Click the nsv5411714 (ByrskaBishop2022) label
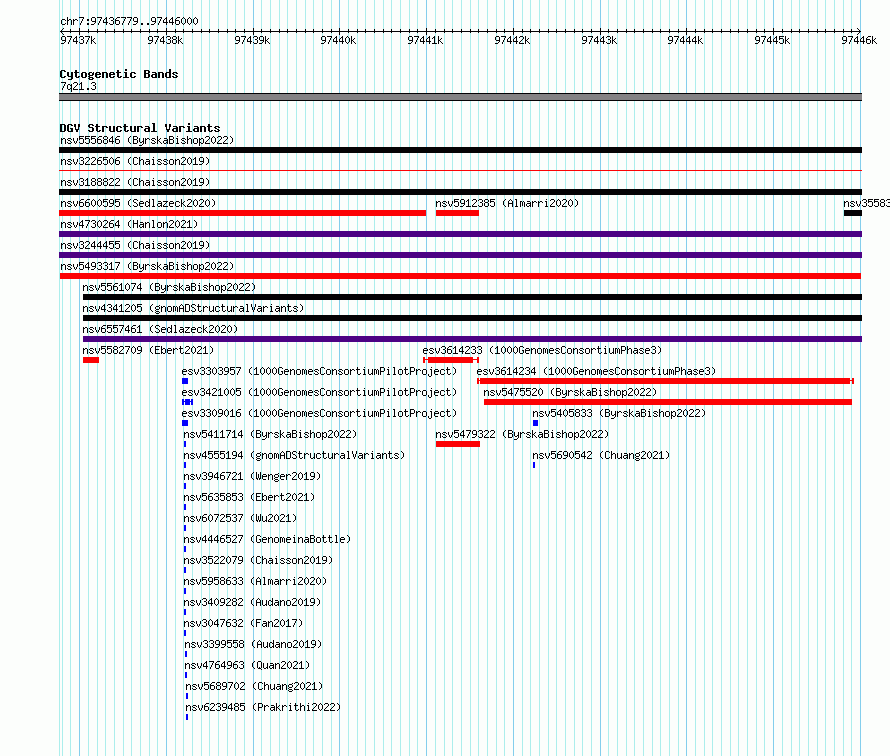 point(270,434)
